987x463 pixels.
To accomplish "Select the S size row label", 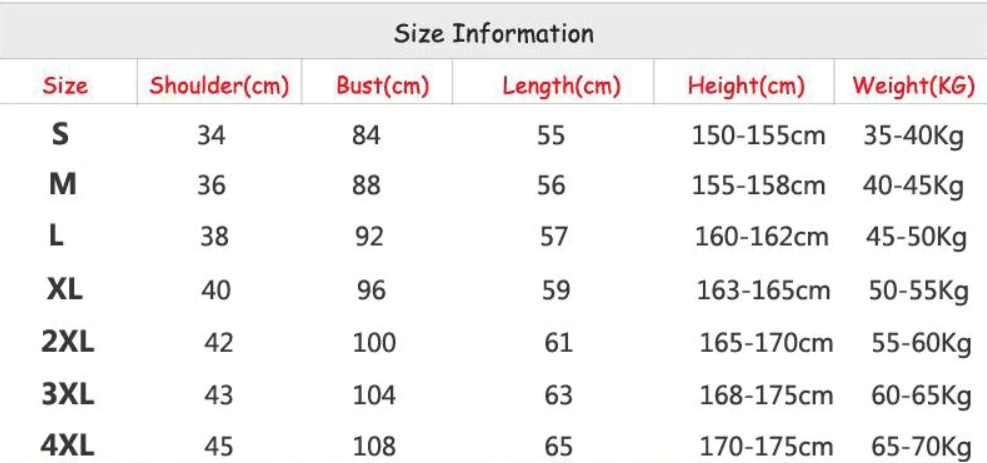I will (x=60, y=134).
